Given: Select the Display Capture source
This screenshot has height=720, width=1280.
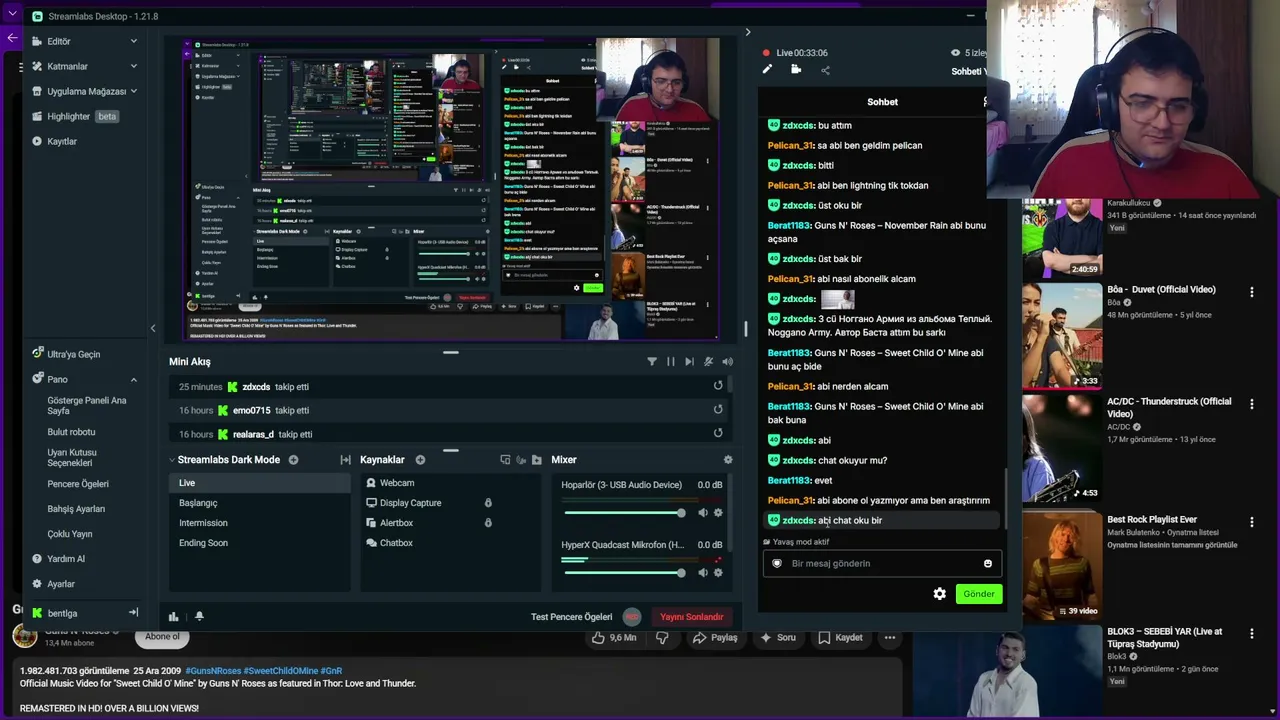Looking at the screenshot, I should (448, 503).
